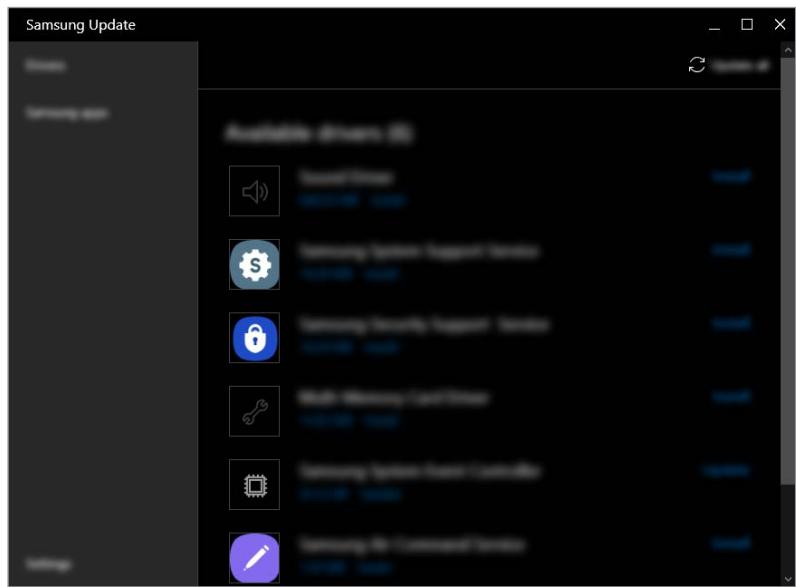
Task: Click the Sound Driver speaker icon
Action: 254,191
